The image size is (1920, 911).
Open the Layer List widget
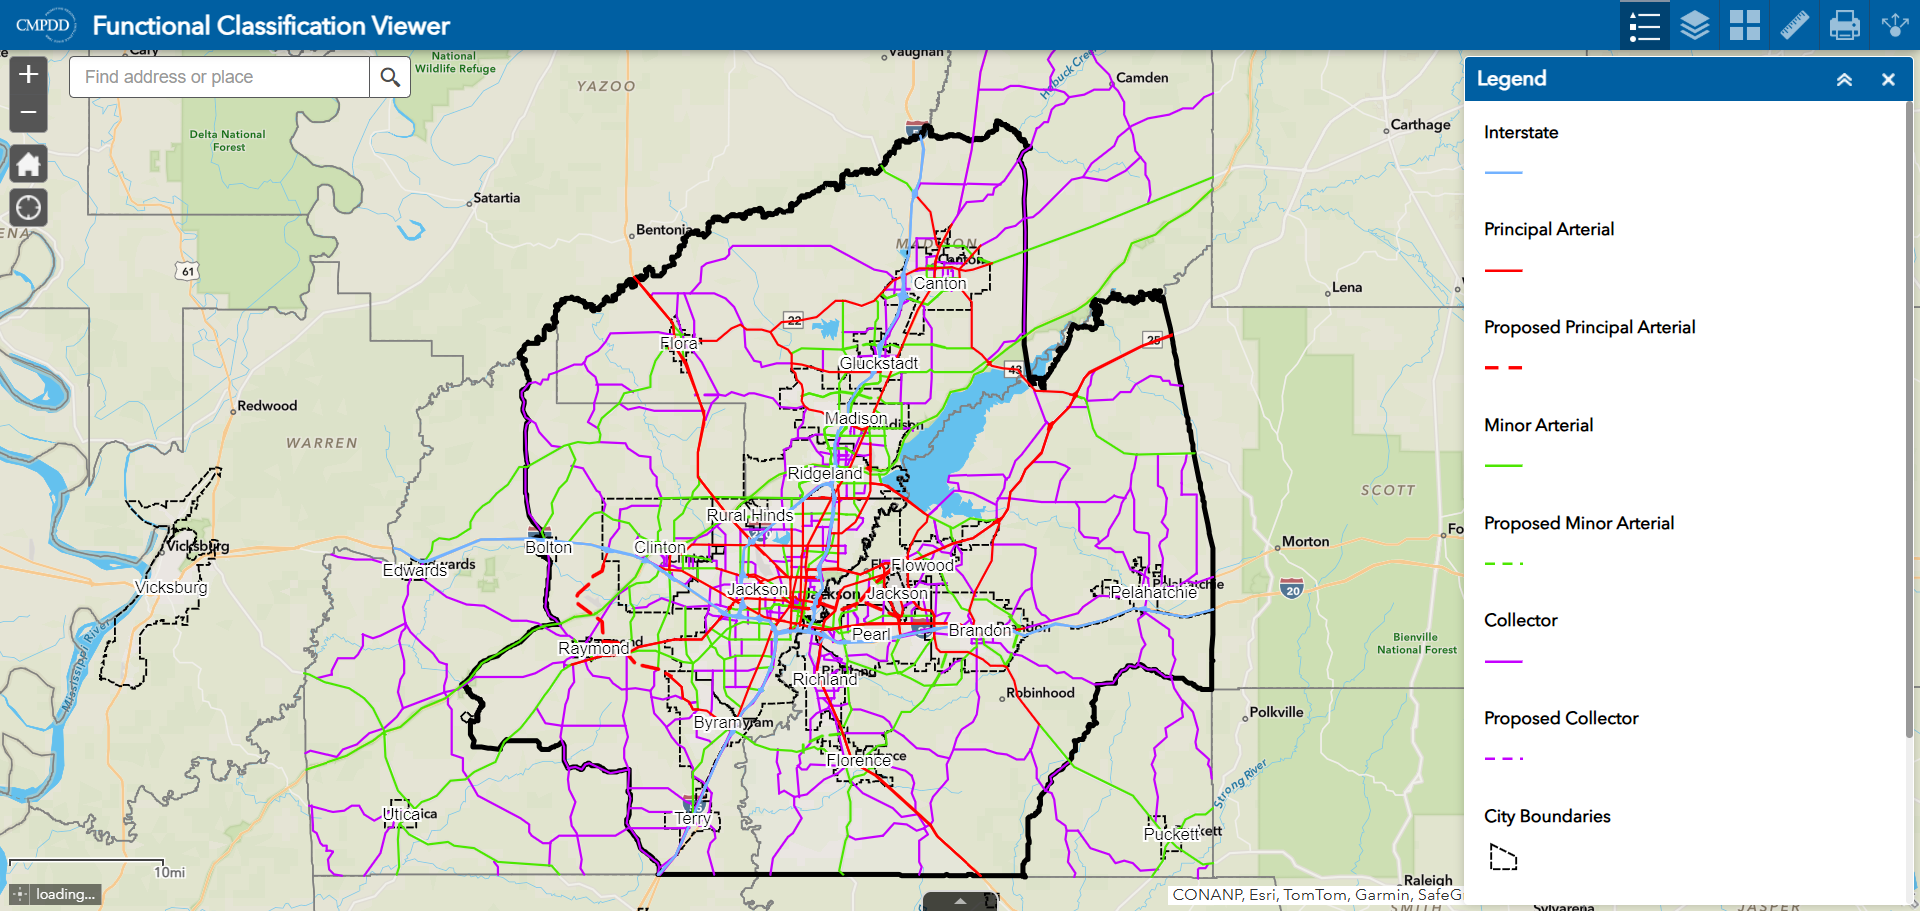[x=1694, y=25]
